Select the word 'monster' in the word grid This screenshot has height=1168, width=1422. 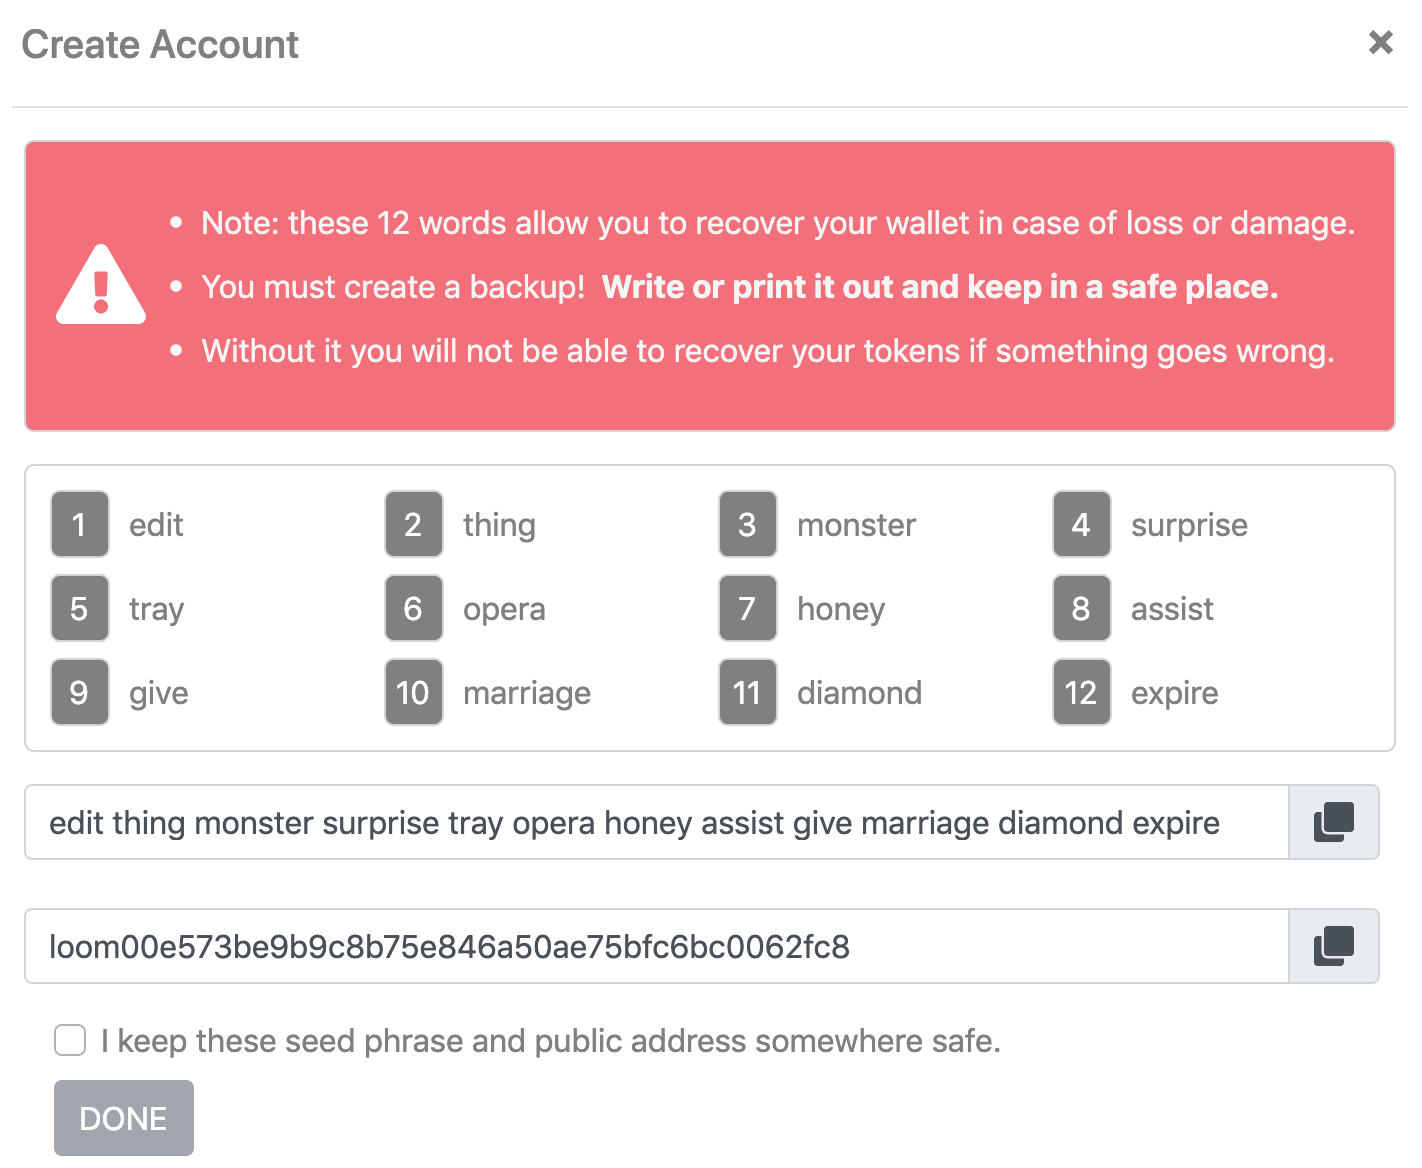coord(857,524)
